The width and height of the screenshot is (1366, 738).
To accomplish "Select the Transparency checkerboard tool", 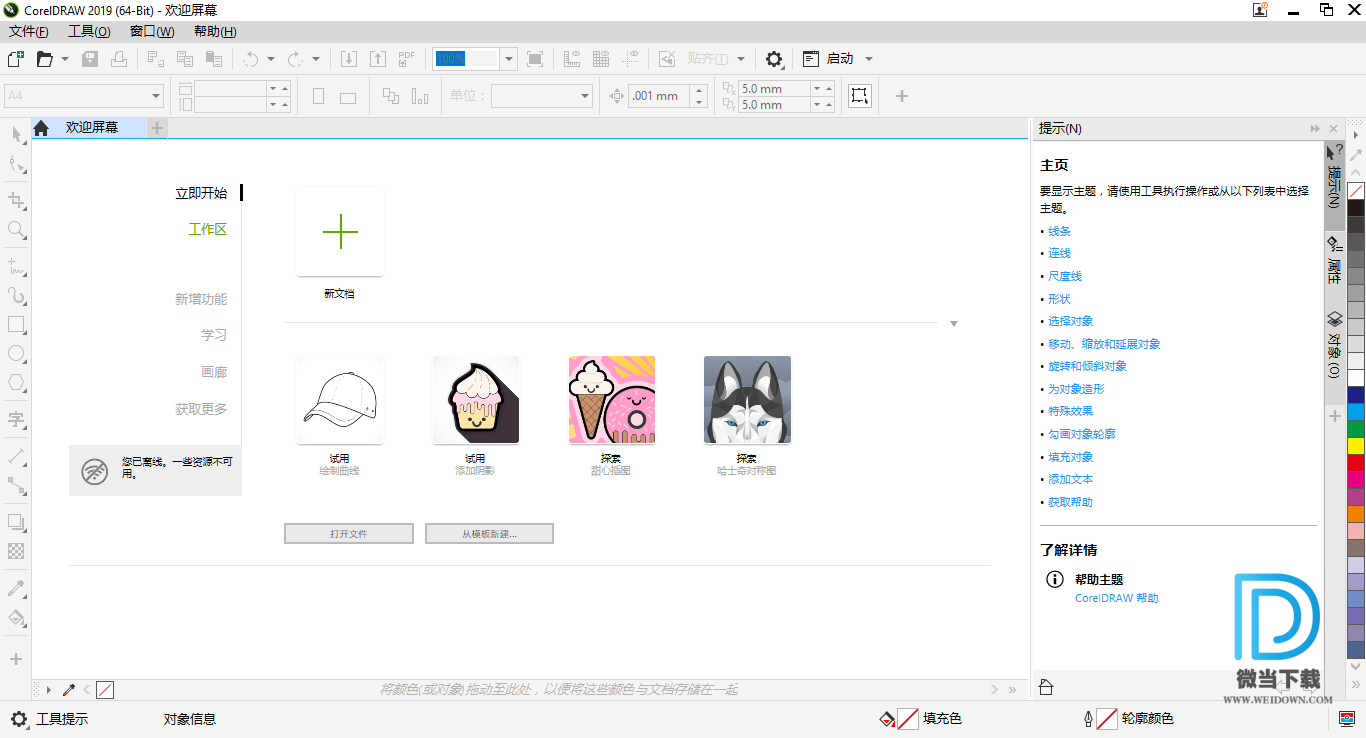I will [16, 551].
